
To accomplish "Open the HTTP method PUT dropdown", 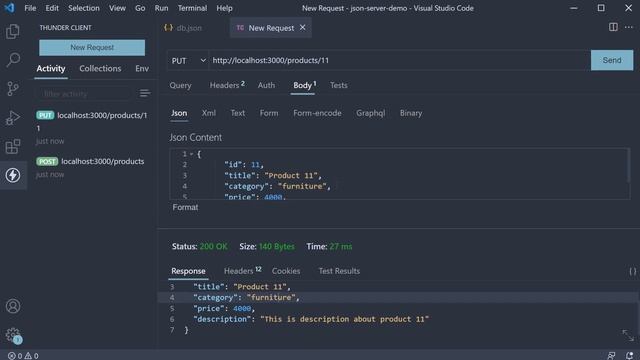I will pos(188,60).
